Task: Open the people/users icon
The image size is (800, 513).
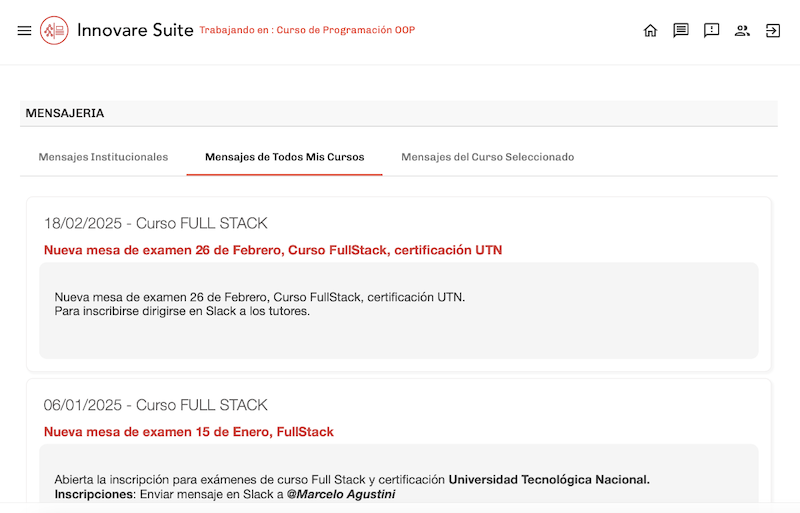Action: pyautogui.click(x=742, y=30)
